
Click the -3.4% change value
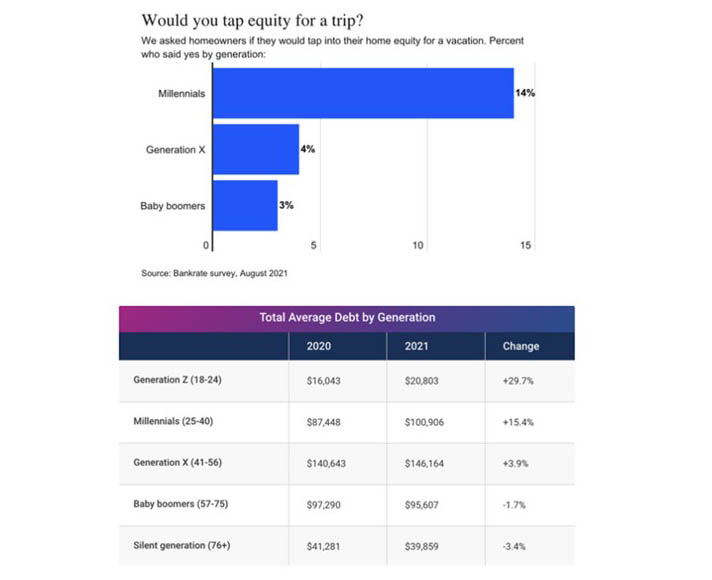(515, 546)
